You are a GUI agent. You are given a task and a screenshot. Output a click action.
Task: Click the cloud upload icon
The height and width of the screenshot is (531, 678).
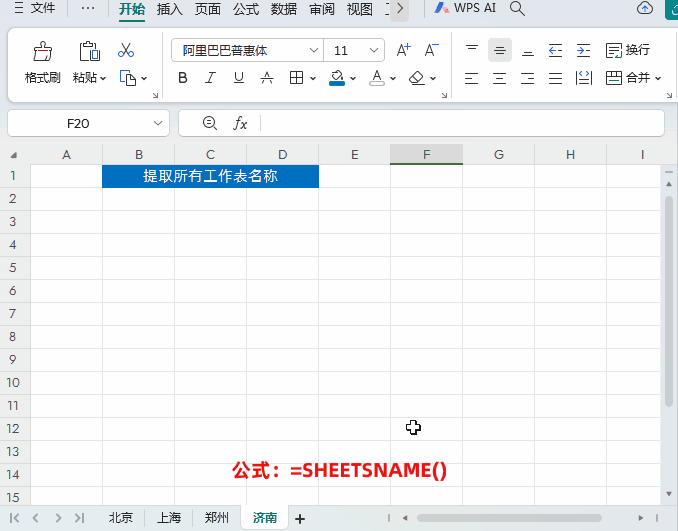pyautogui.click(x=645, y=8)
